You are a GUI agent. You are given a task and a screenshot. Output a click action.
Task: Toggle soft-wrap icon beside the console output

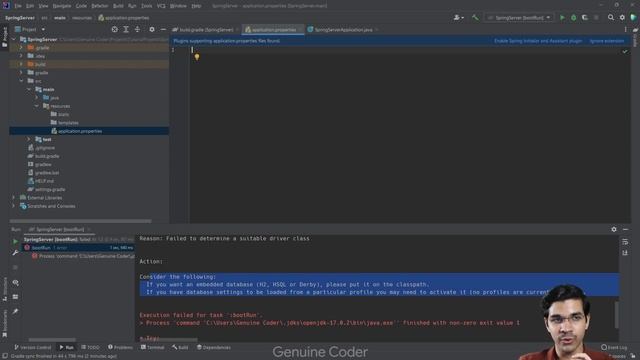tap(625, 242)
